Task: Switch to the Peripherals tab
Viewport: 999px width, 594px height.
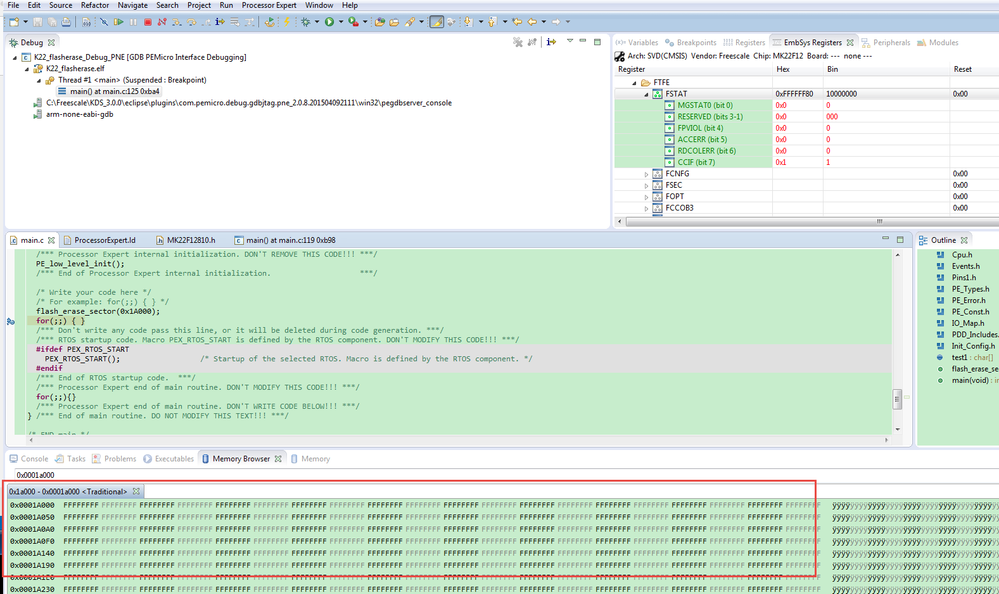Action: point(886,43)
